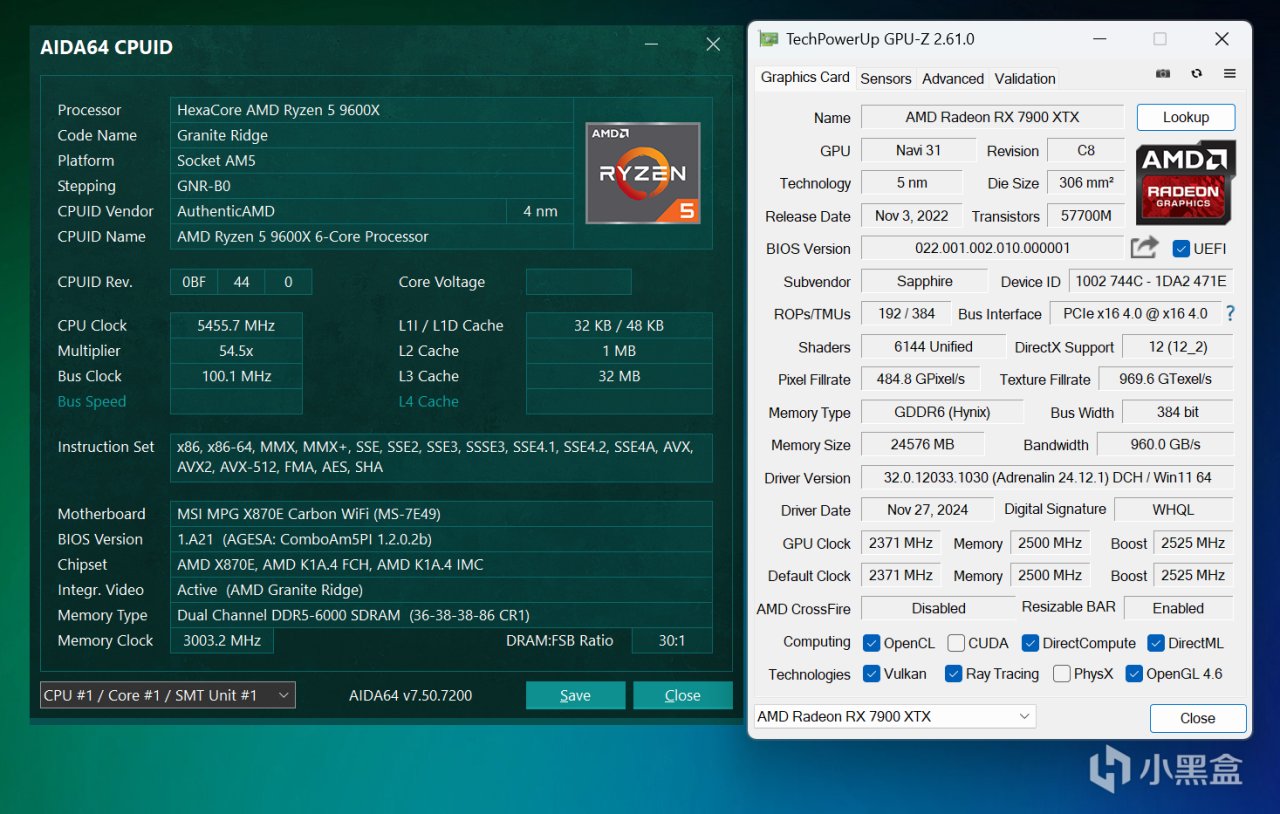Click the Close button in AIDA64
The image size is (1280, 814).
(683, 695)
